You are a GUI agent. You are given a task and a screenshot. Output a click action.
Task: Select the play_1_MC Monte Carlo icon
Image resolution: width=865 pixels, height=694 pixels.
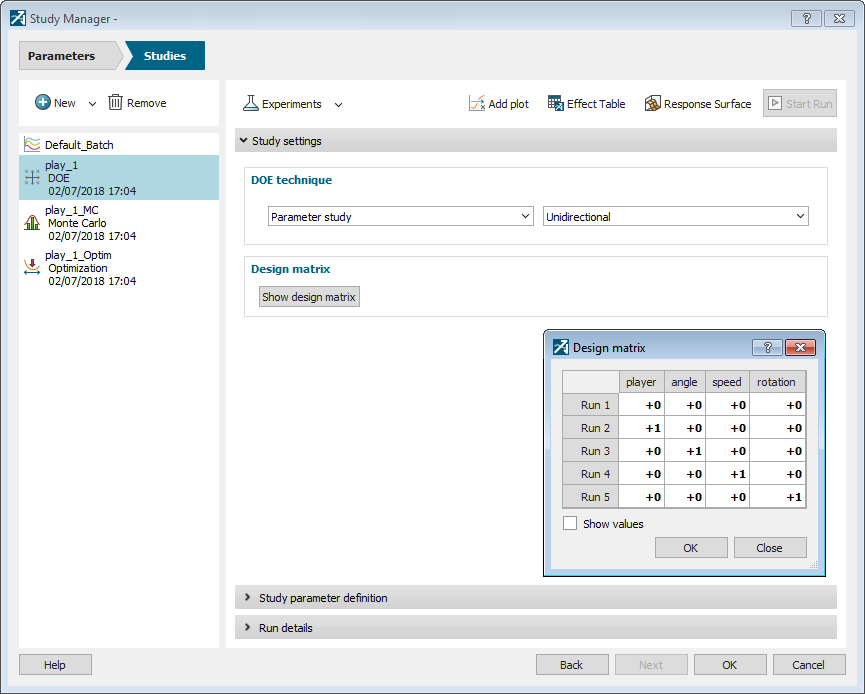tap(32, 222)
